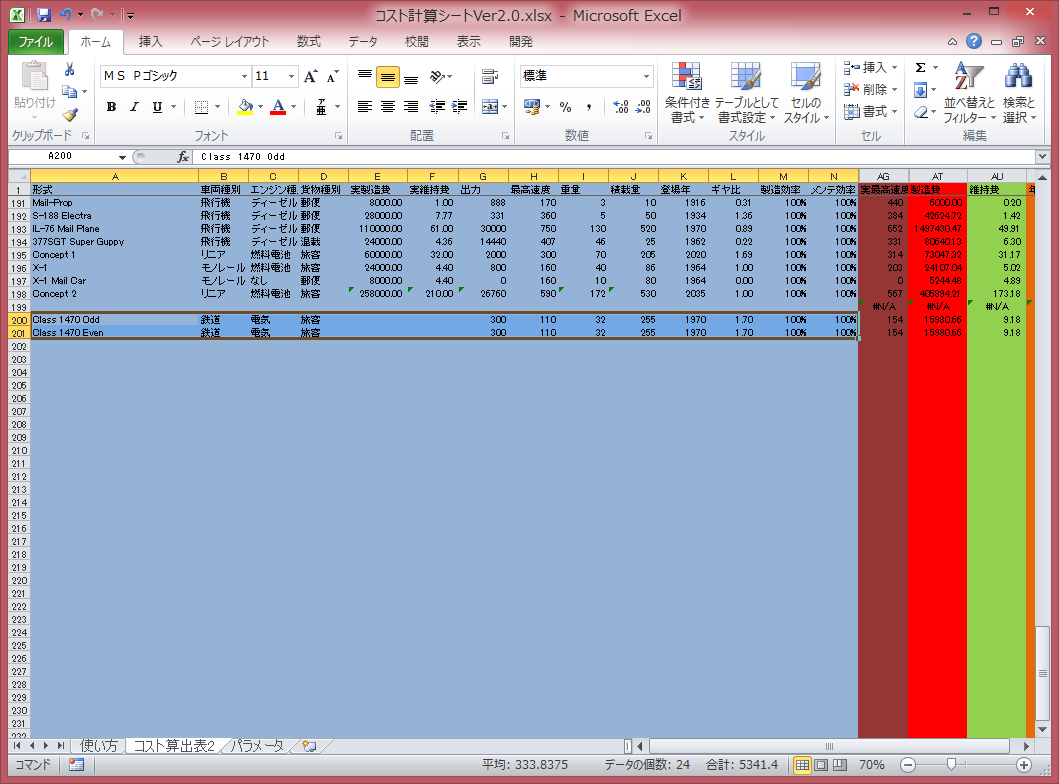Viewport: 1059px width, 784px height.
Task: Increase decimal places
Action: tap(620, 107)
